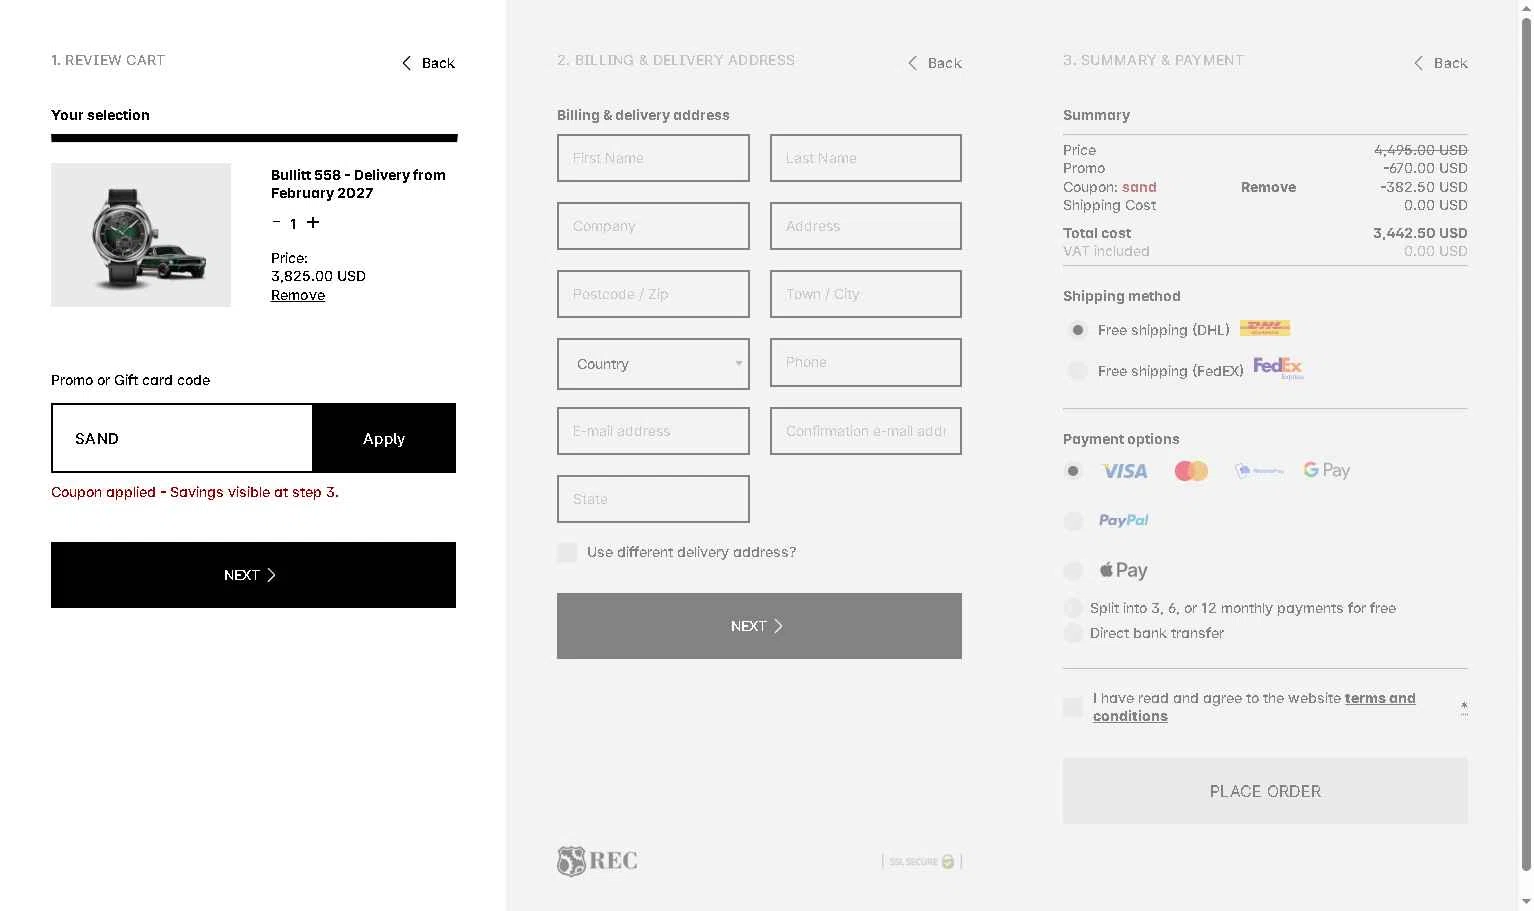Go Back from Review Cart step
This screenshot has width=1534, height=911.
(x=428, y=63)
